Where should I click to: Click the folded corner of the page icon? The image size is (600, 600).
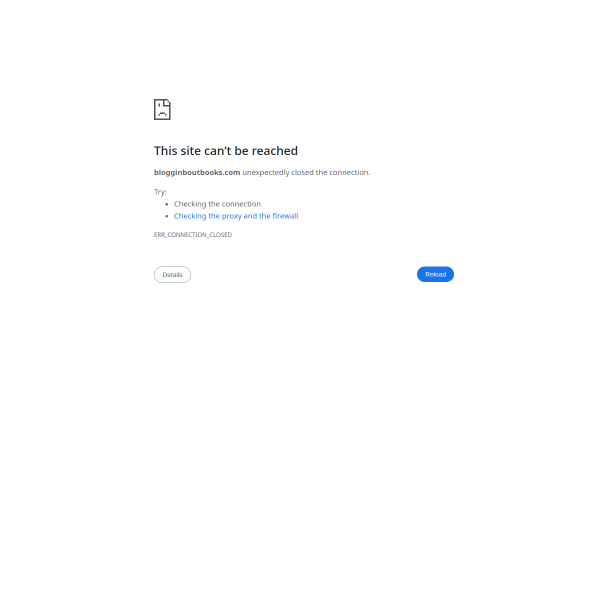(167, 103)
